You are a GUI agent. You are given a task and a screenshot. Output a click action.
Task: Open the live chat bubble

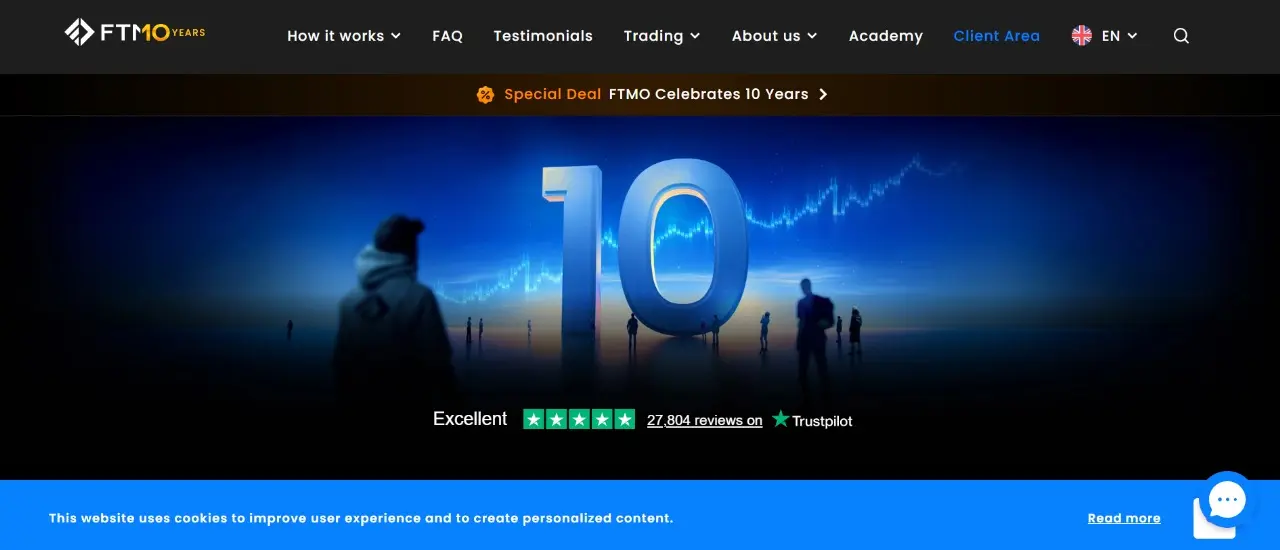1226,499
